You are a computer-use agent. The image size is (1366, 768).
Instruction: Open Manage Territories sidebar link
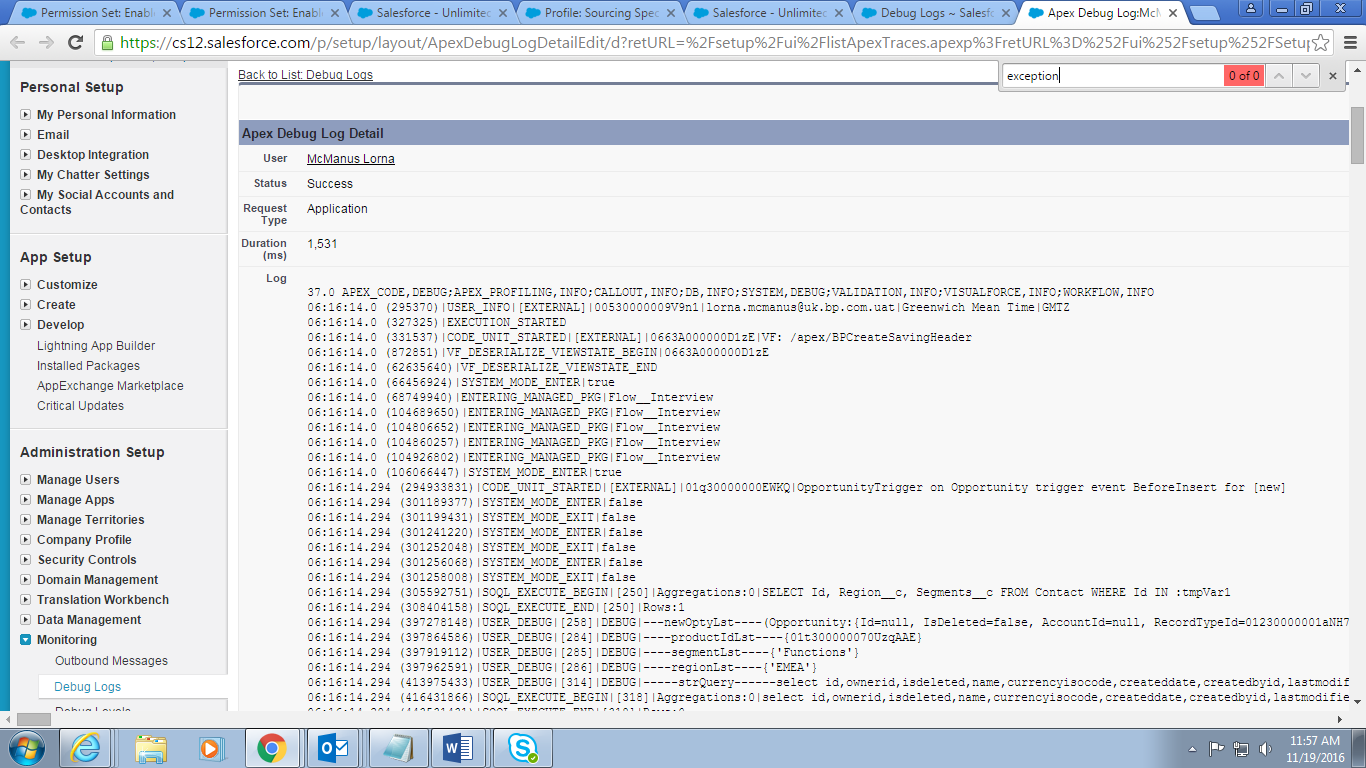coord(90,520)
